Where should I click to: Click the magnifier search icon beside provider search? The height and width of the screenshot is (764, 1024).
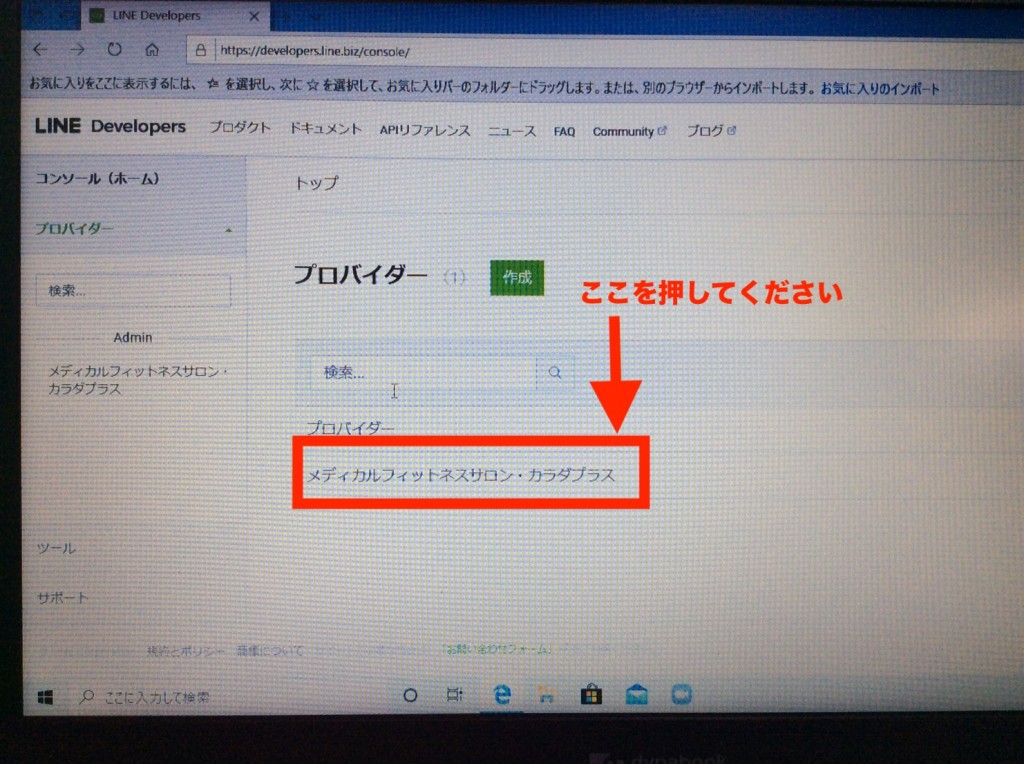[x=555, y=372]
